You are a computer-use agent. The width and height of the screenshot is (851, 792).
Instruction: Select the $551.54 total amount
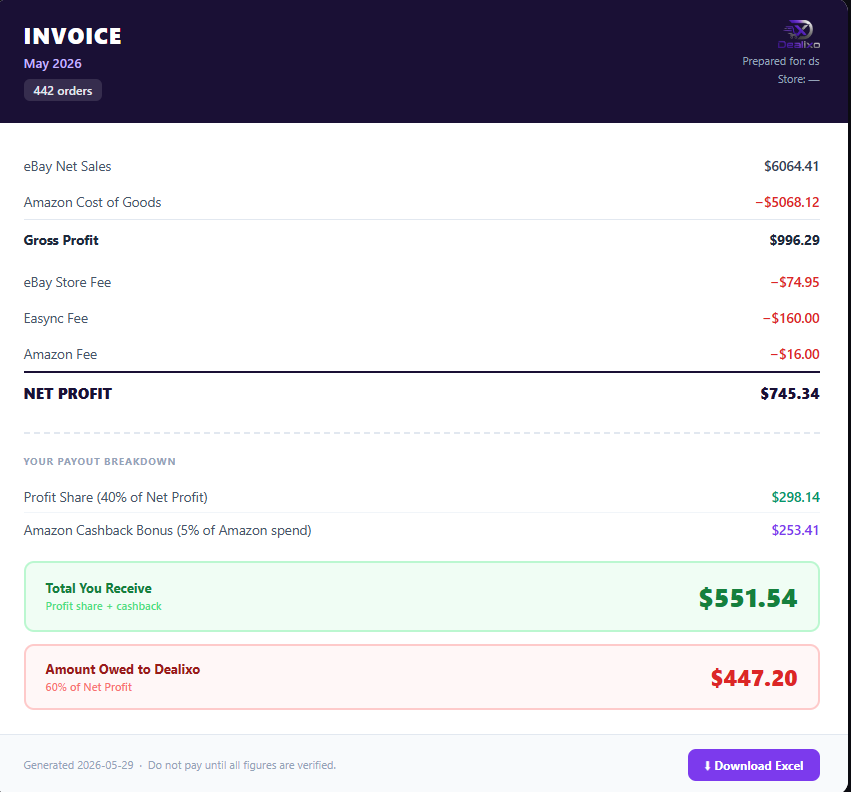coord(748,598)
